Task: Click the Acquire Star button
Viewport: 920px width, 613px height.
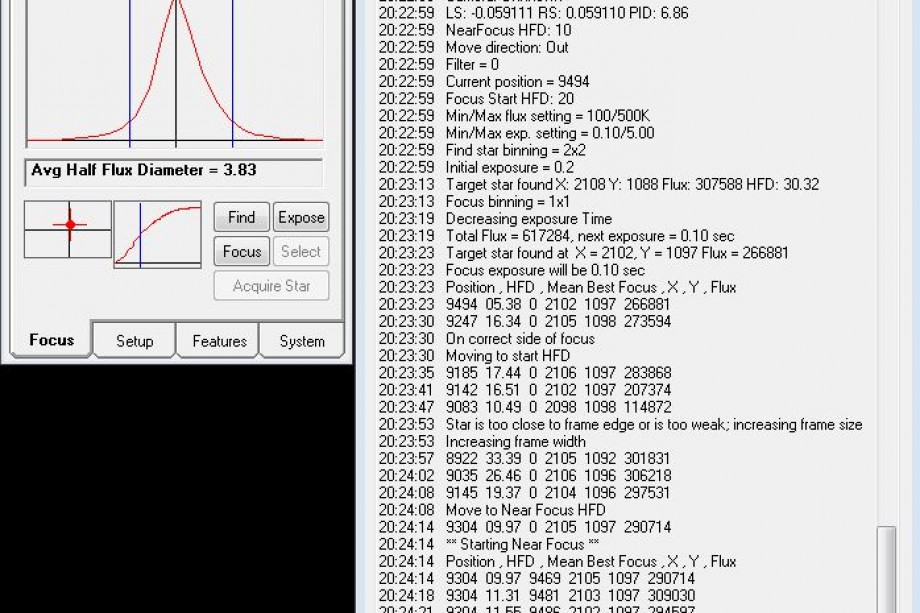Action: (271, 286)
